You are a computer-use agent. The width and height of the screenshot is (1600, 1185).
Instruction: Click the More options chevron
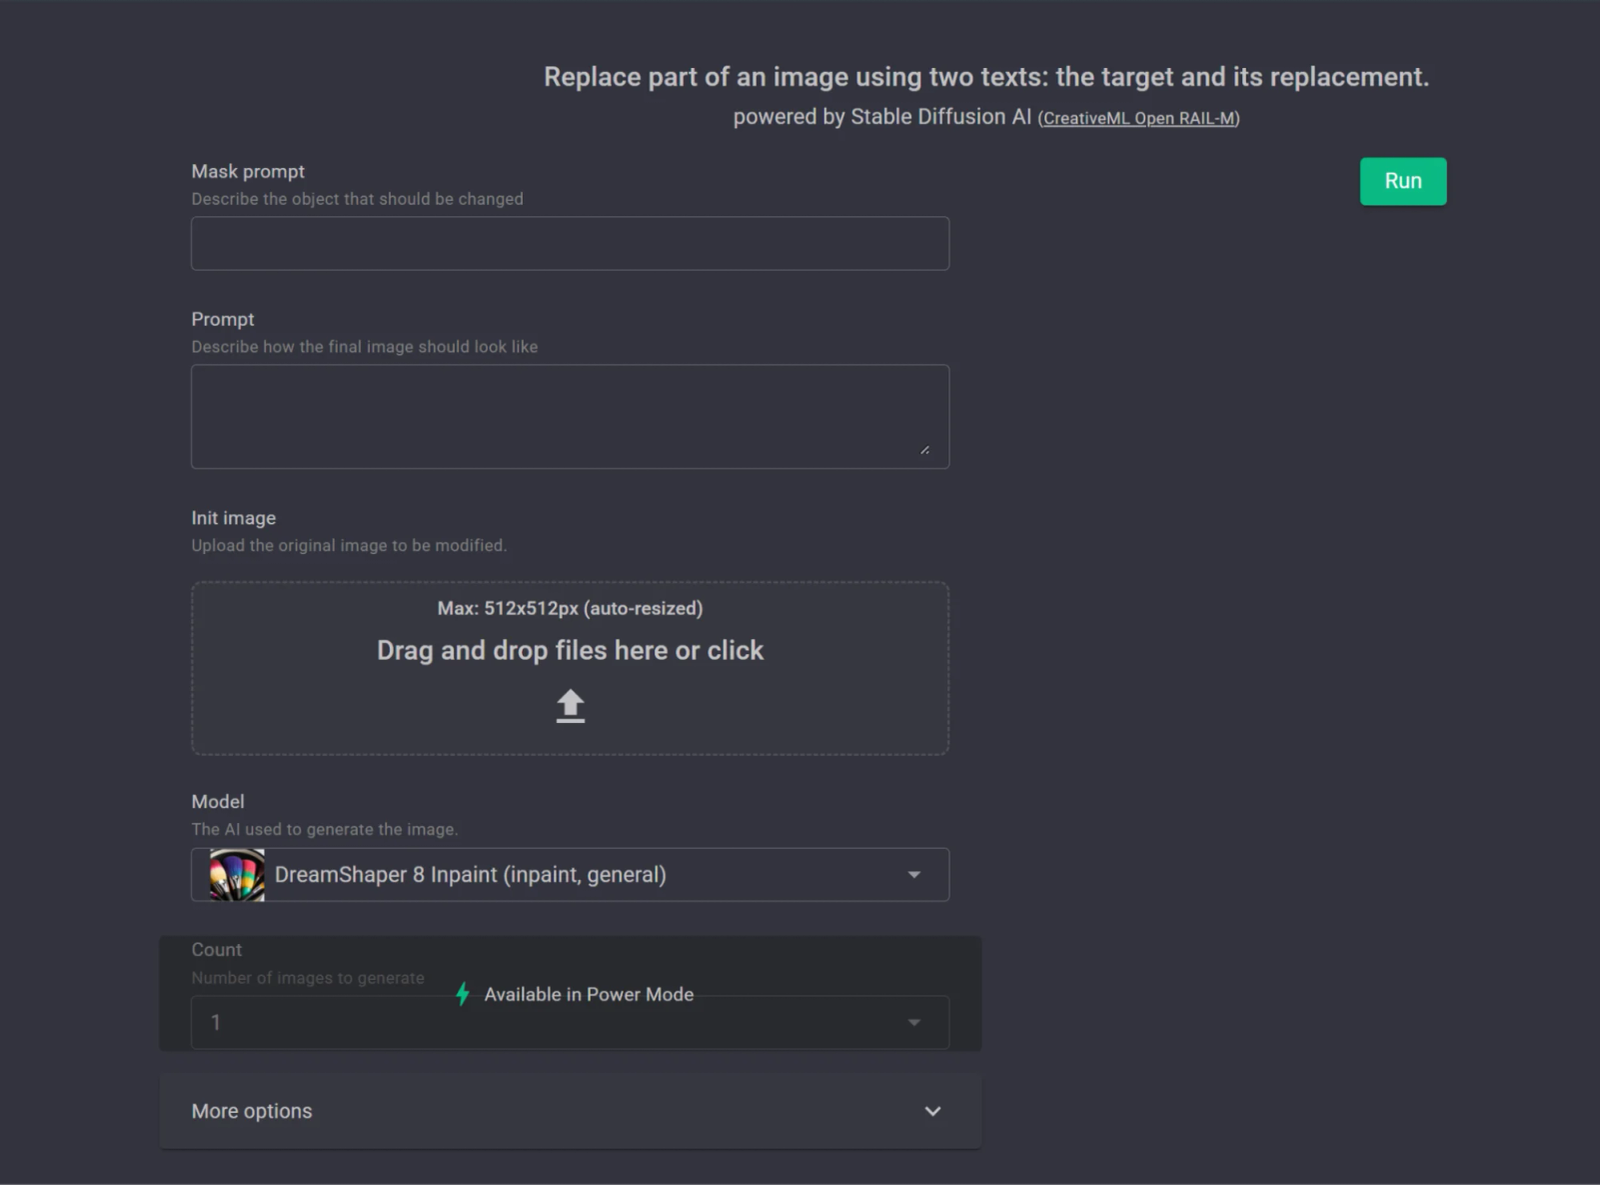[x=932, y=1111]
